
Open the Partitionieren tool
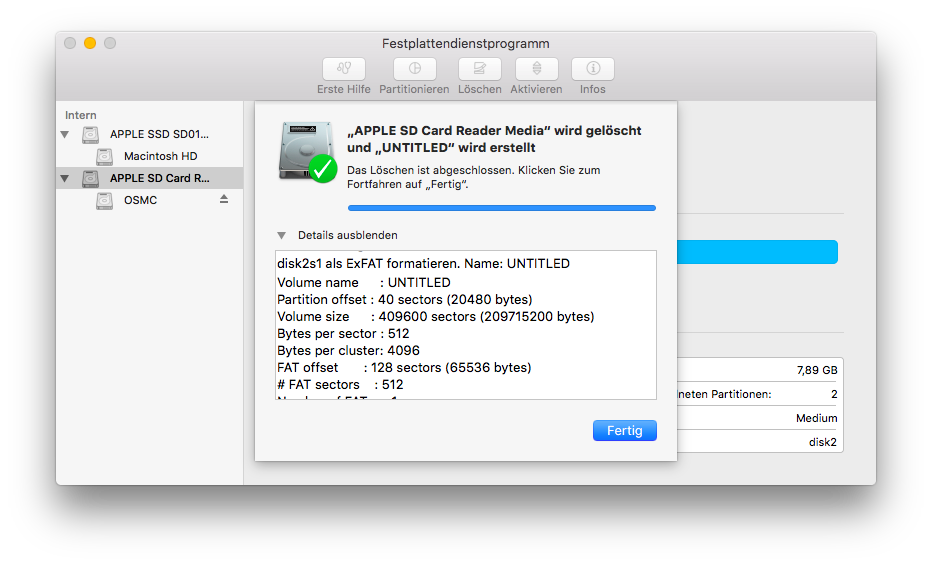coord(414,69)
